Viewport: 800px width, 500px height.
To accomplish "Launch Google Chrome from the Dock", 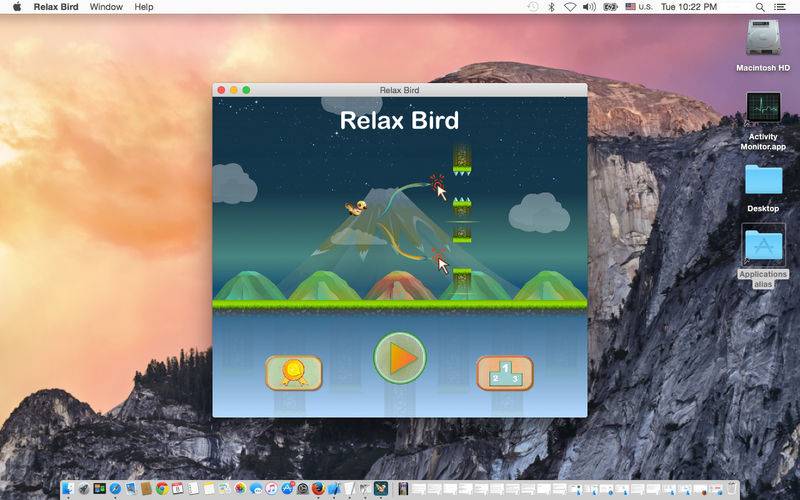I will (162, 489).
